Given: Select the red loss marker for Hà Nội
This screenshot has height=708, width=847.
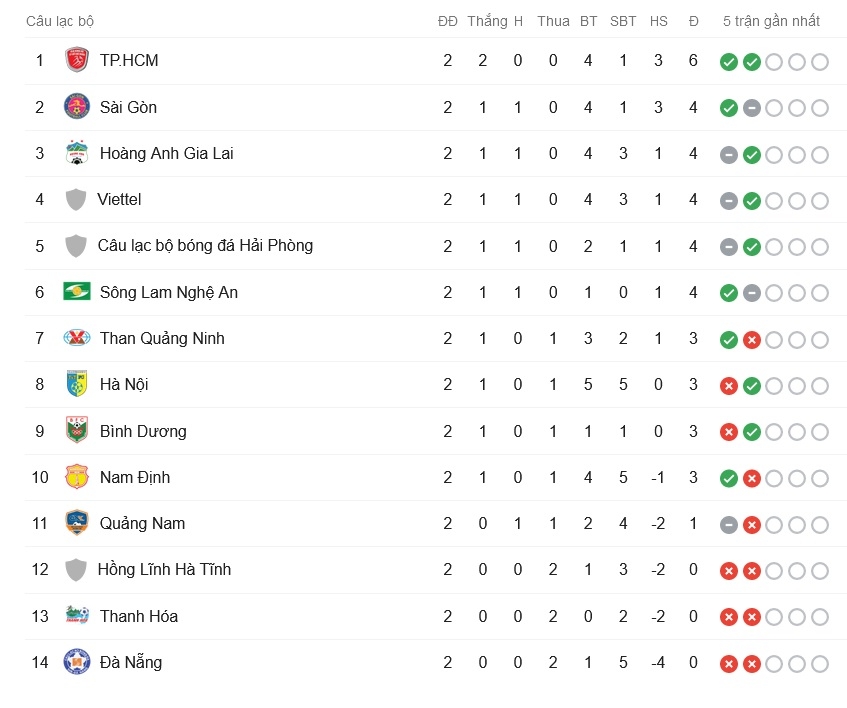Looking at the screenshot, I should point(729,385).
